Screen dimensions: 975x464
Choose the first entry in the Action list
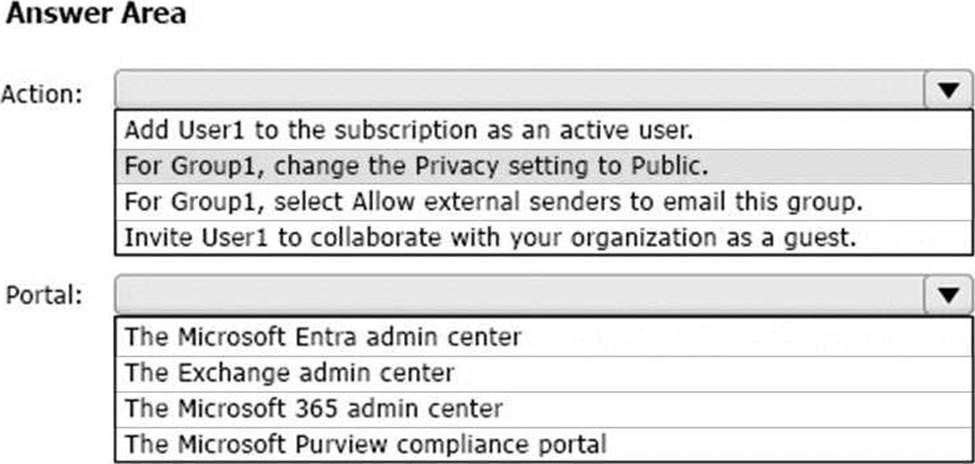point(543,131)
